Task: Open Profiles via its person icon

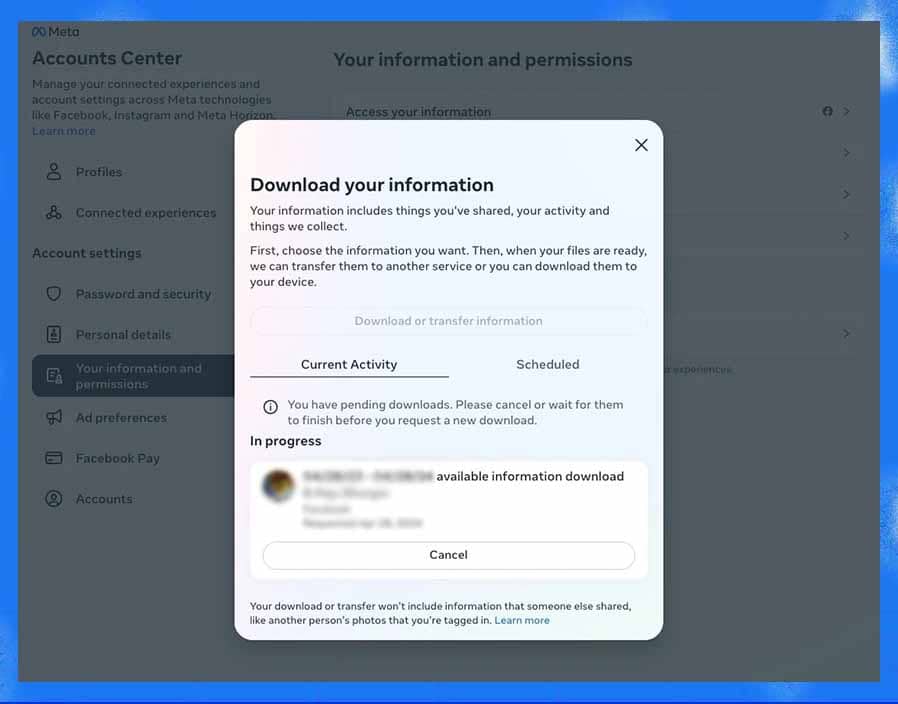Action: (54, 172)
